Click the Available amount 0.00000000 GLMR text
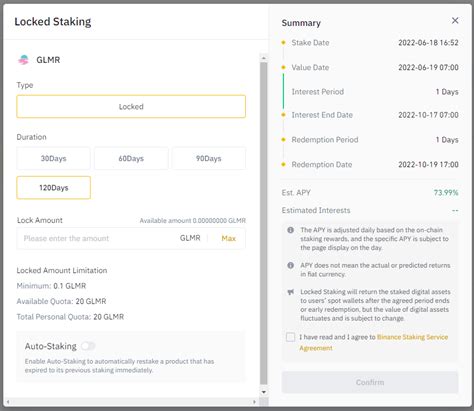 coord(193,221)
